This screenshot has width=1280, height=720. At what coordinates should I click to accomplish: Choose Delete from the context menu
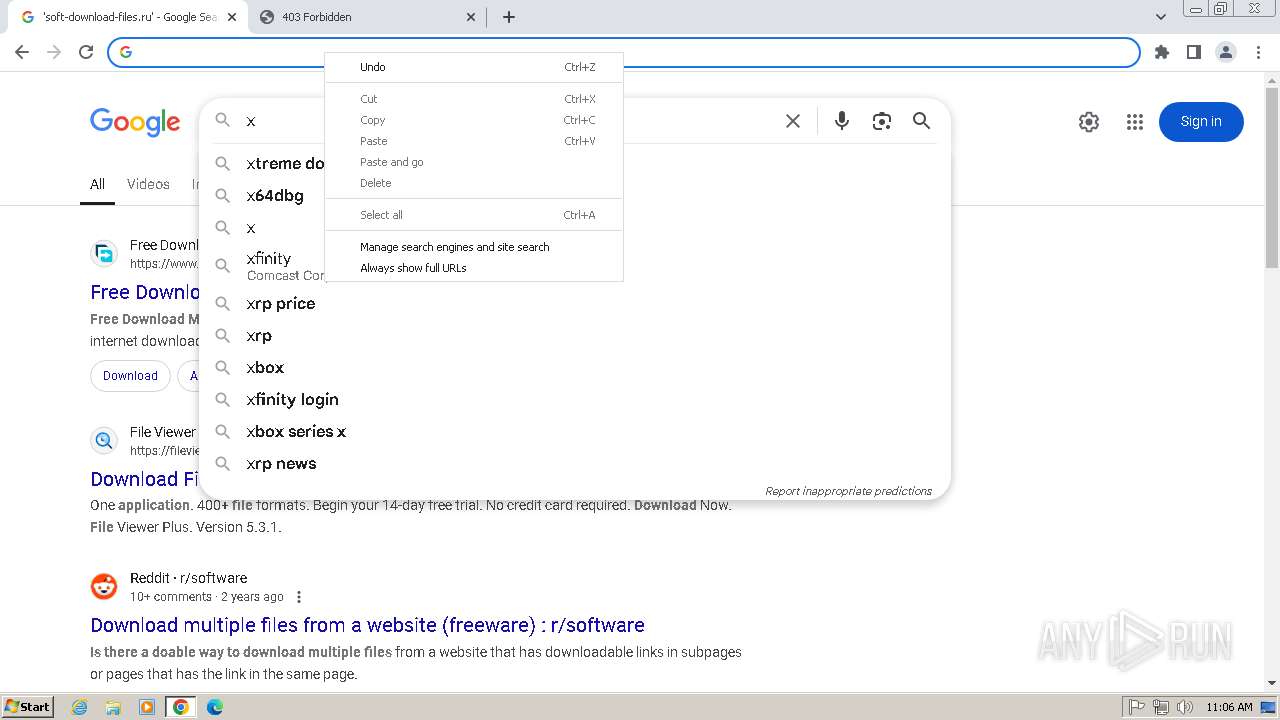pos(474,183)
